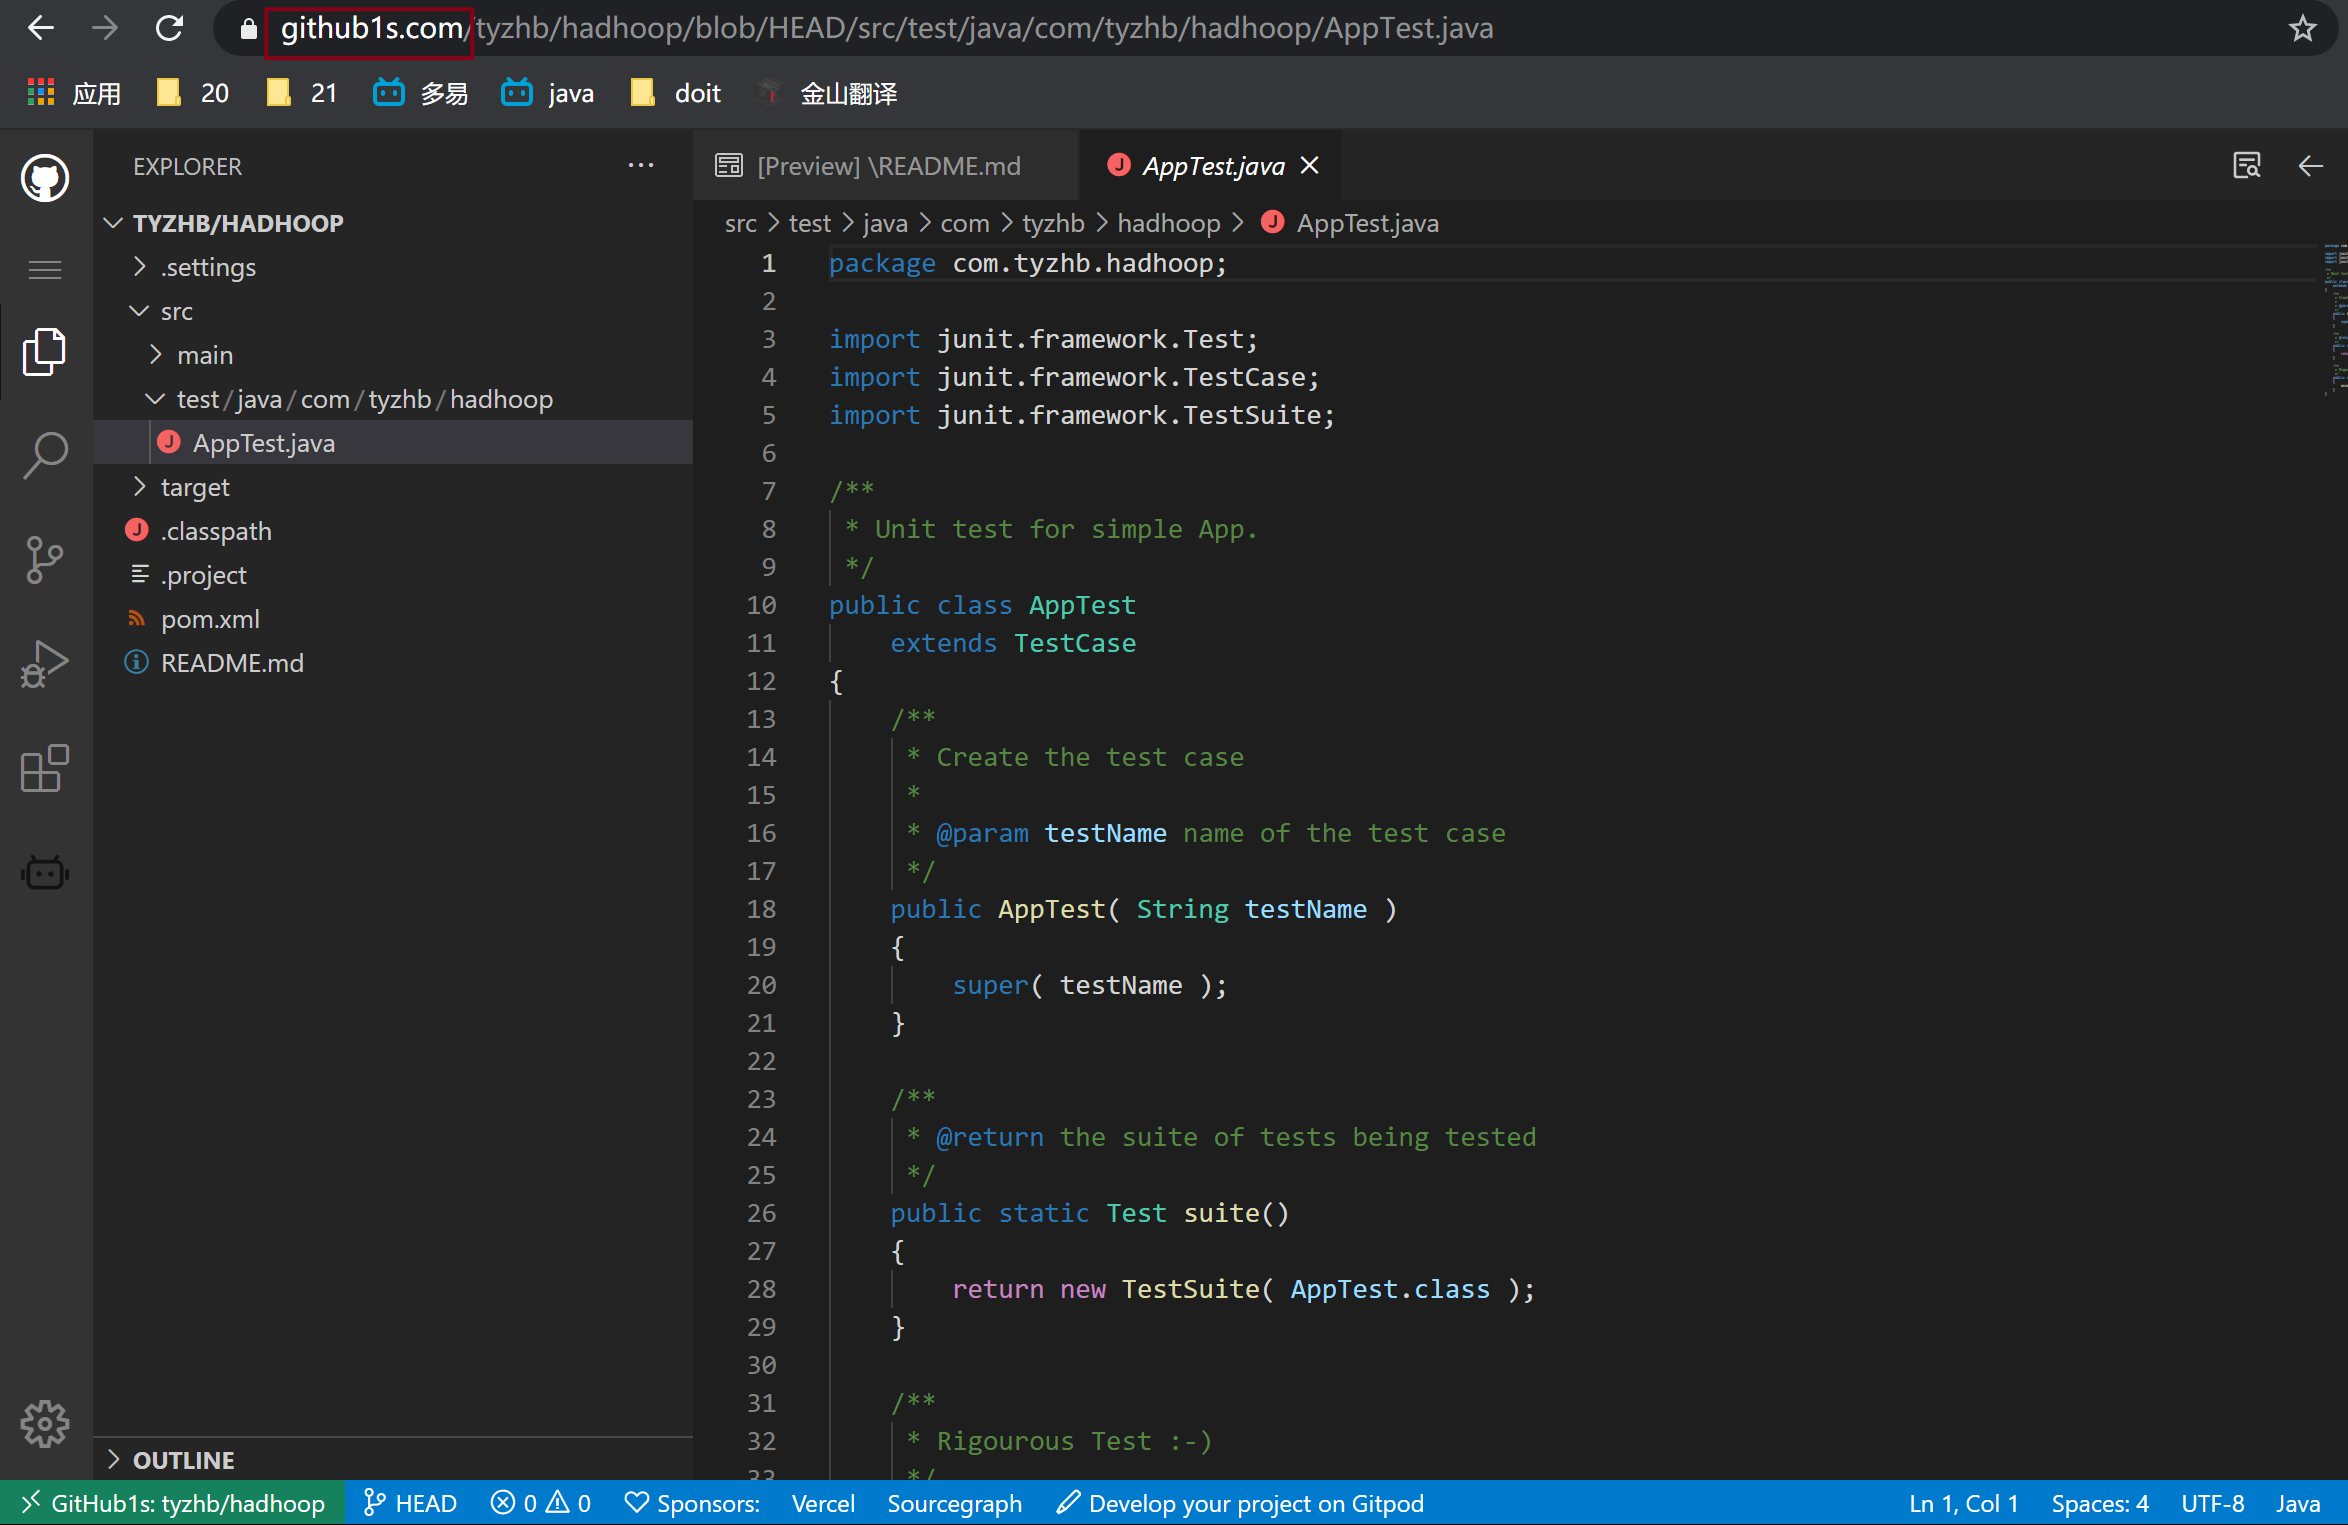Image resolution: width=2348 pixels, height=1525 pixels.
Task: Open the Source Control view icon
Action: tap(45, 560)
